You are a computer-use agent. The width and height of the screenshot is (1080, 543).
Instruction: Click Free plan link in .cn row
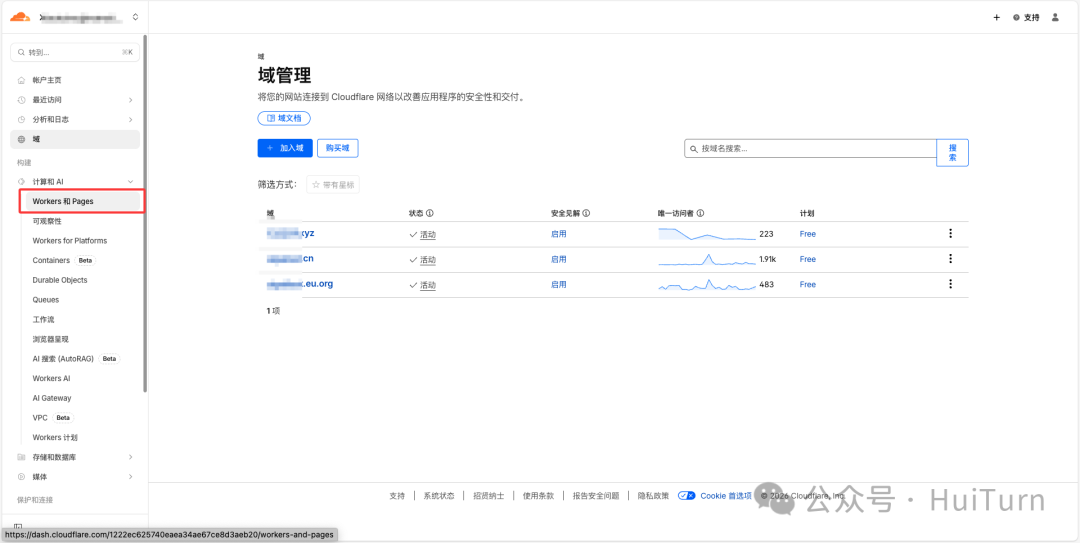[807, 259]
